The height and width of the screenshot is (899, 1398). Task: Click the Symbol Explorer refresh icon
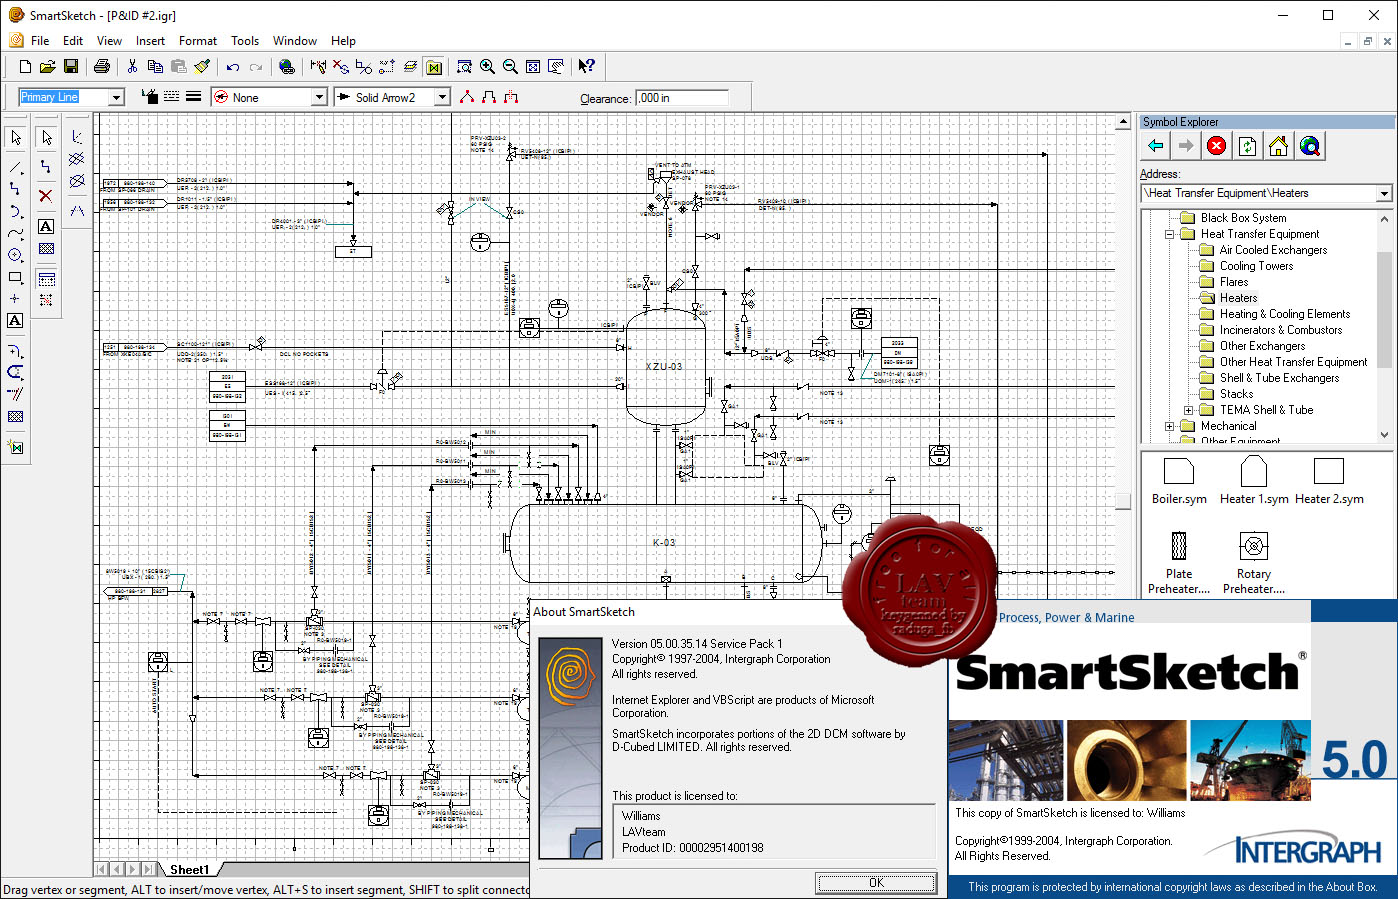[x=1247, y=146]
